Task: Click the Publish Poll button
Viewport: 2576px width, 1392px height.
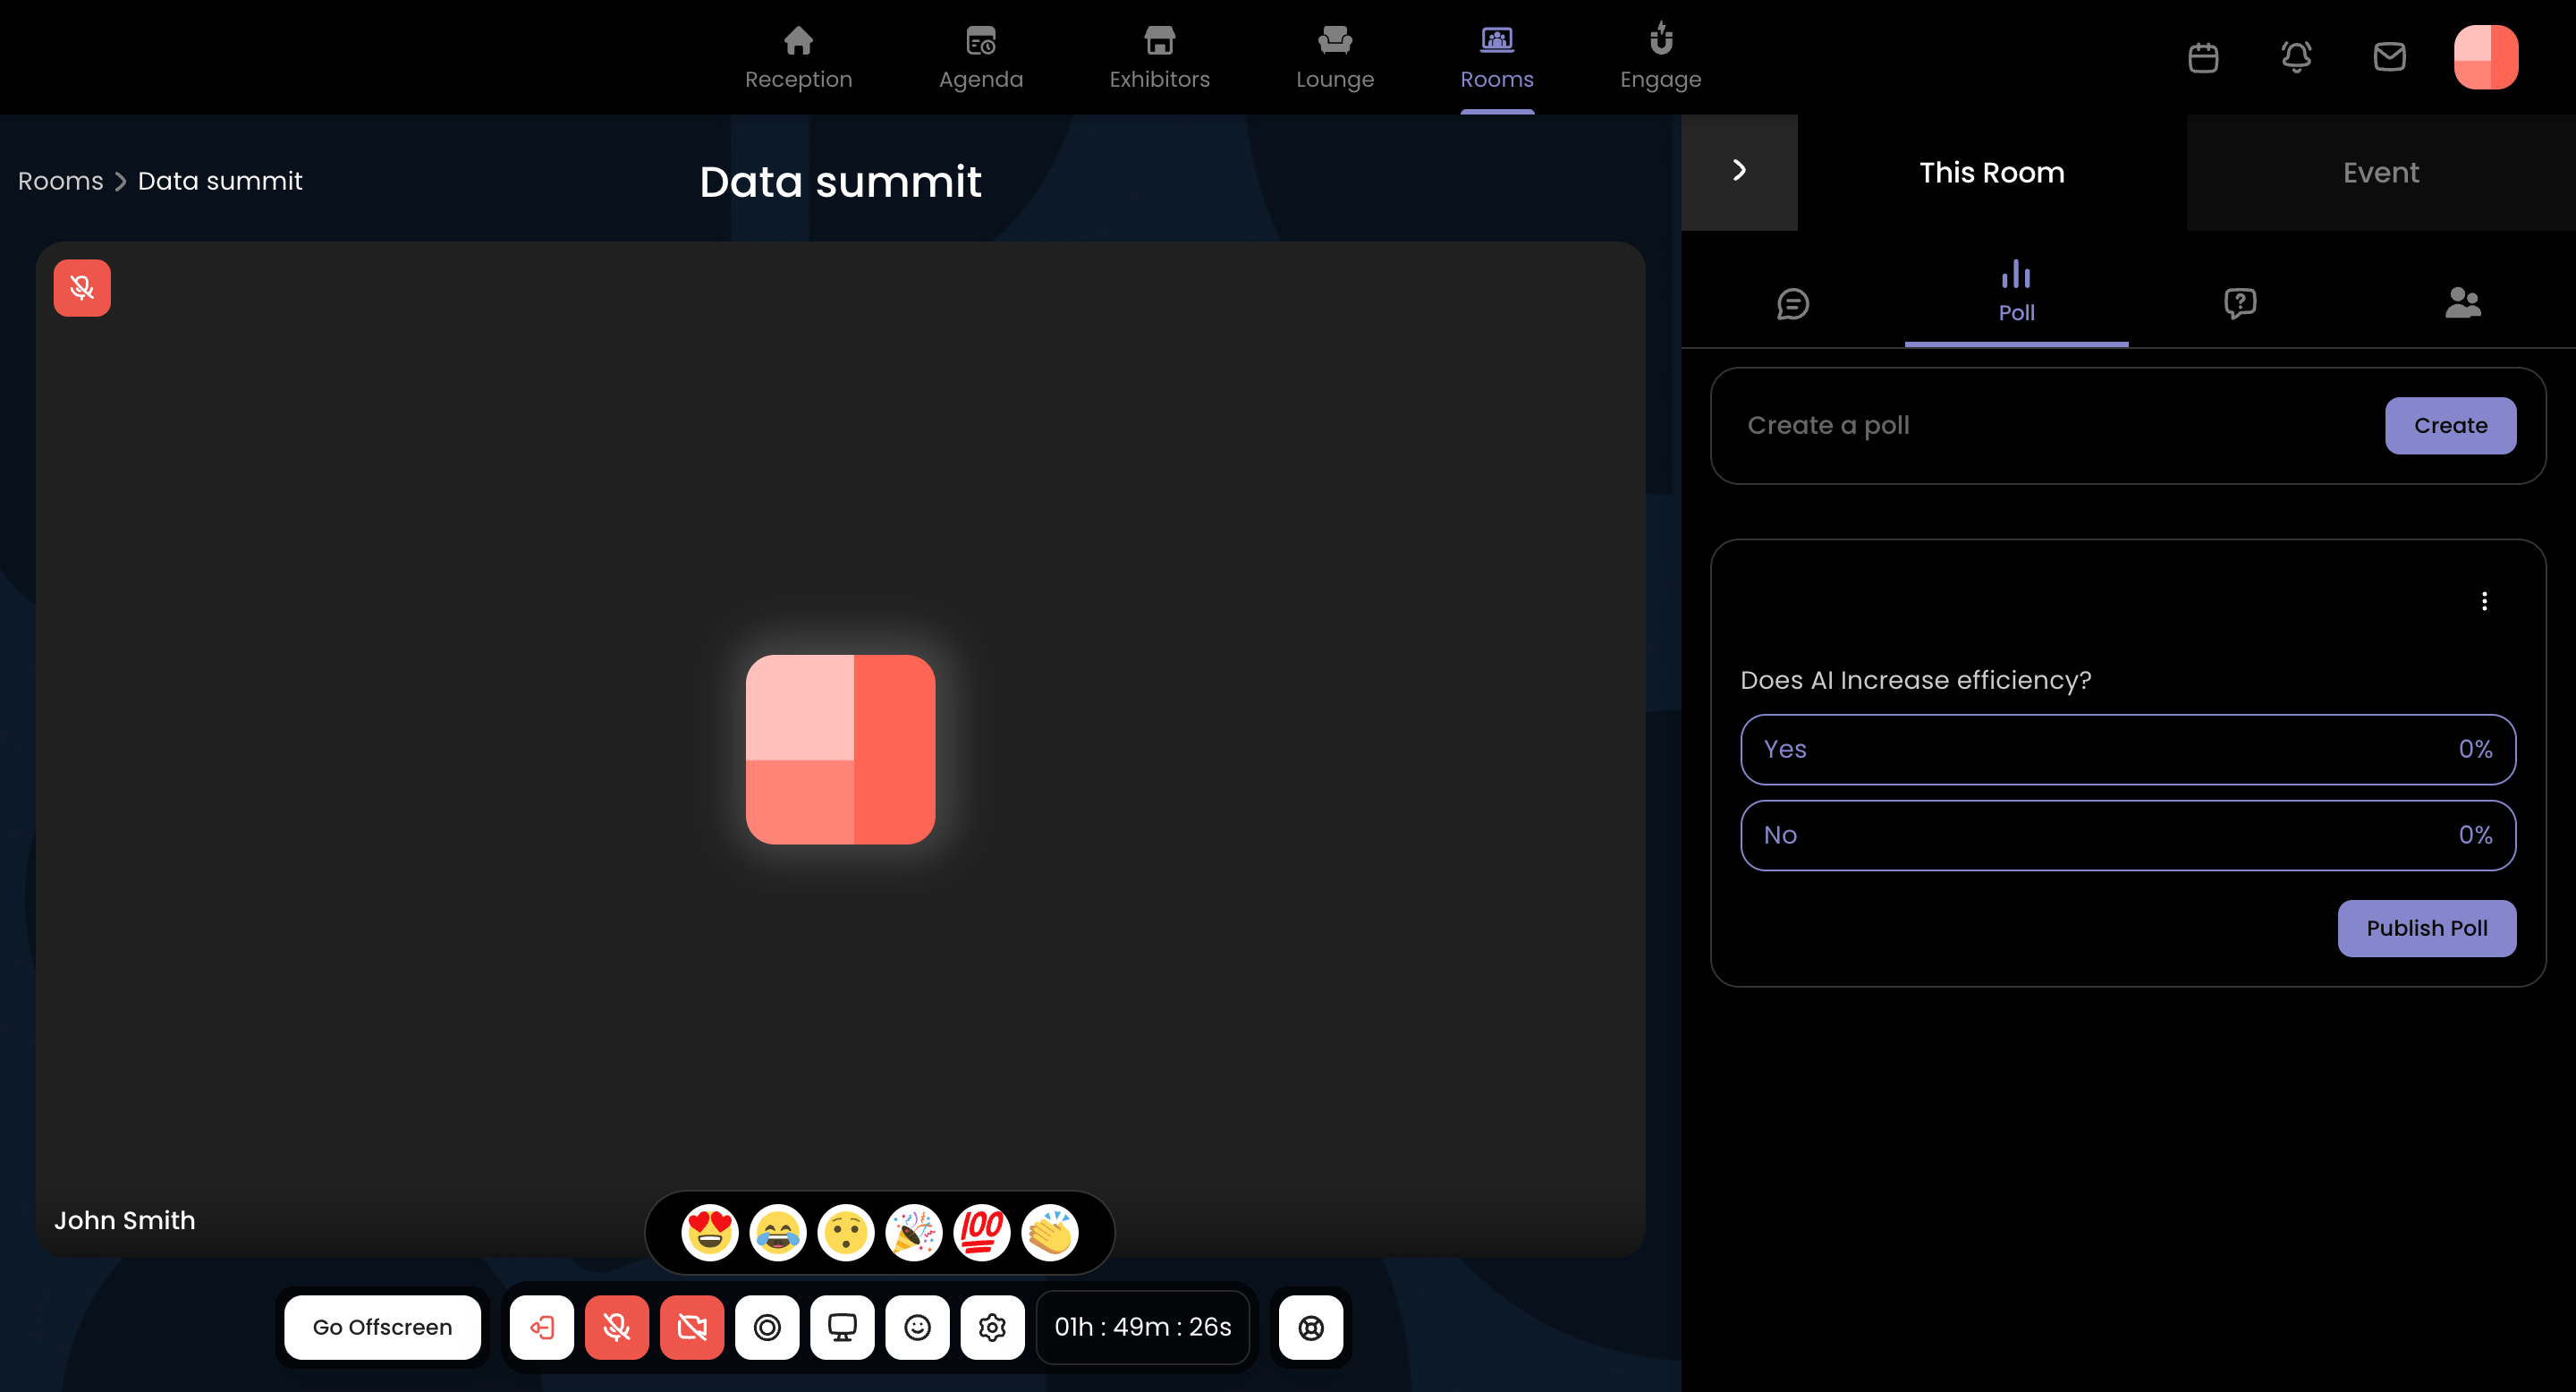Action: (x=2427, y=928)
